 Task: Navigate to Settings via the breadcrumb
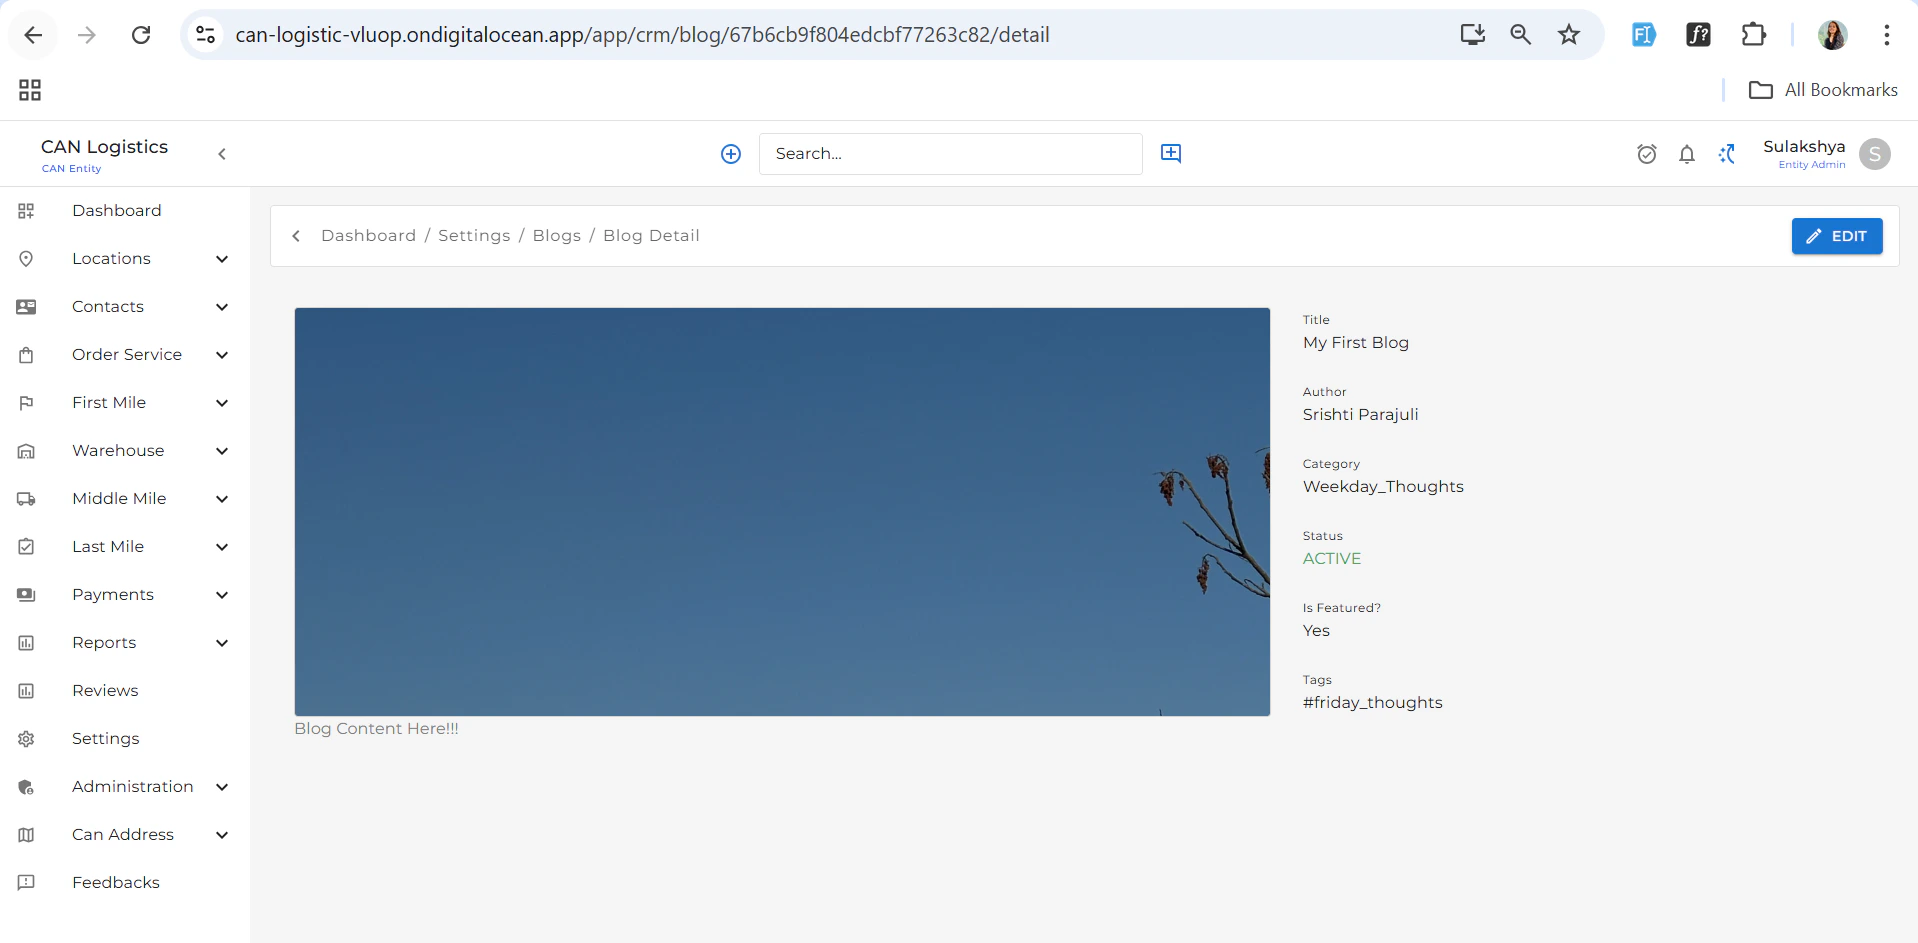tap(473, 235)
